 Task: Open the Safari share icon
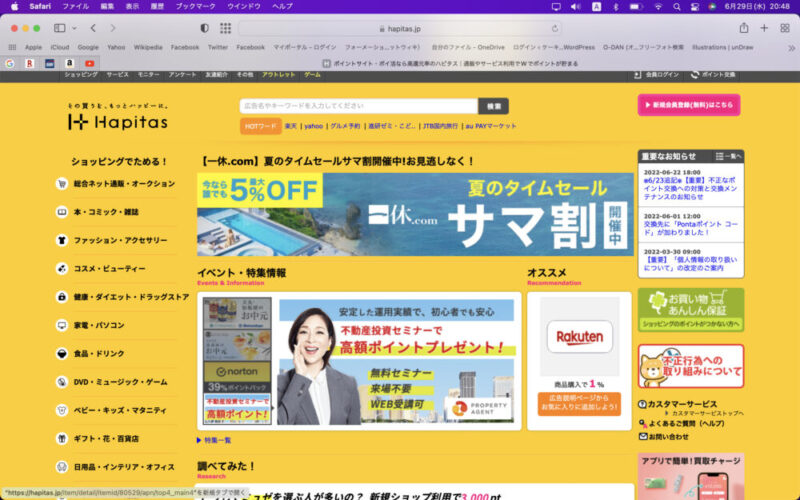744,28
